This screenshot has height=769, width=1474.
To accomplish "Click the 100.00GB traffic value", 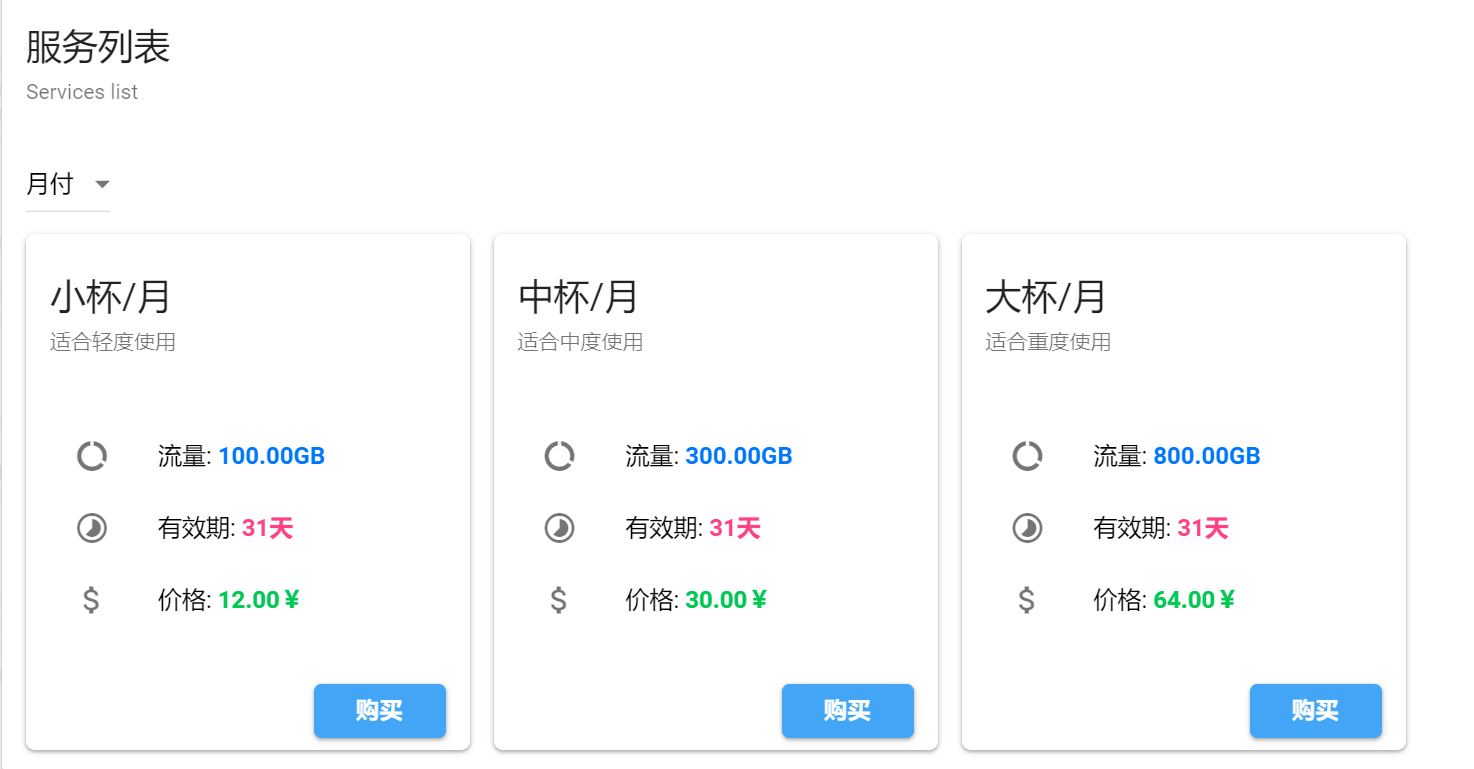I will coord(271,457).
